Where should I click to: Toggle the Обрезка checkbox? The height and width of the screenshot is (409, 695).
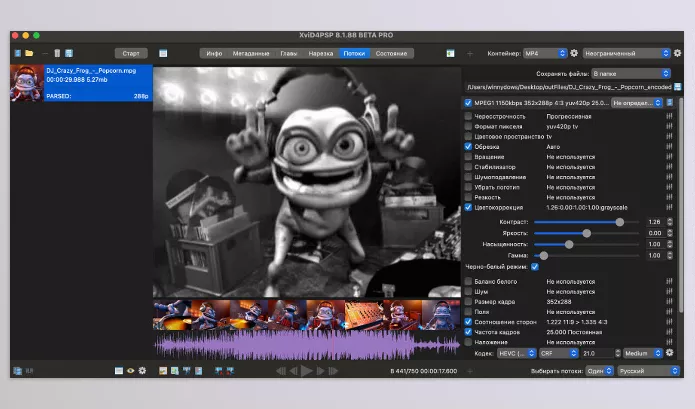pyautogui.click(x=468, y=146)
